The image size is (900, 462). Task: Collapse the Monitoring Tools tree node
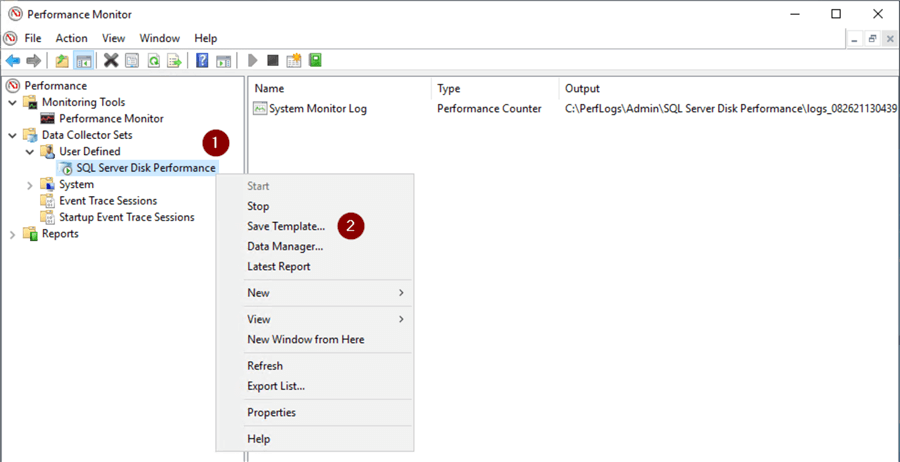tap(13, 102)
